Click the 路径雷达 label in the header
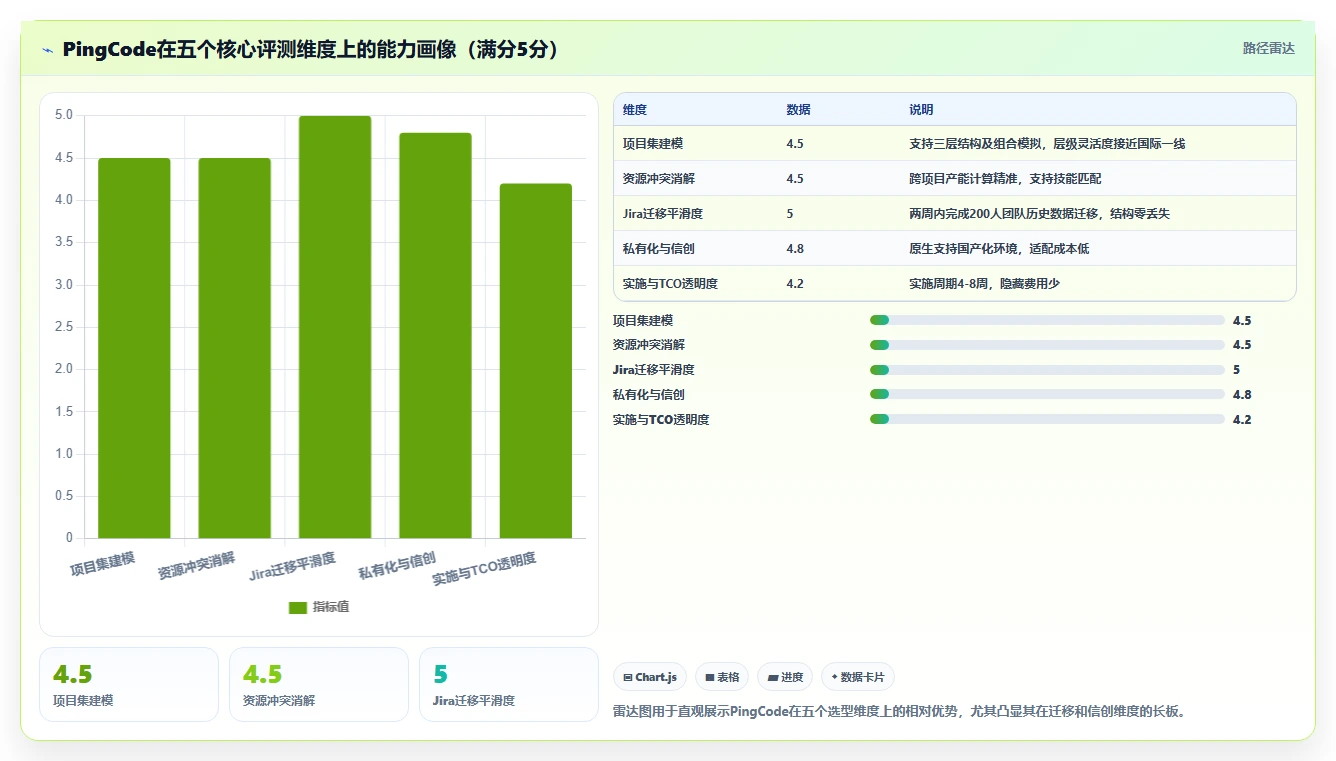This screenshot has width=1336, height=761. click(1268, 48)
